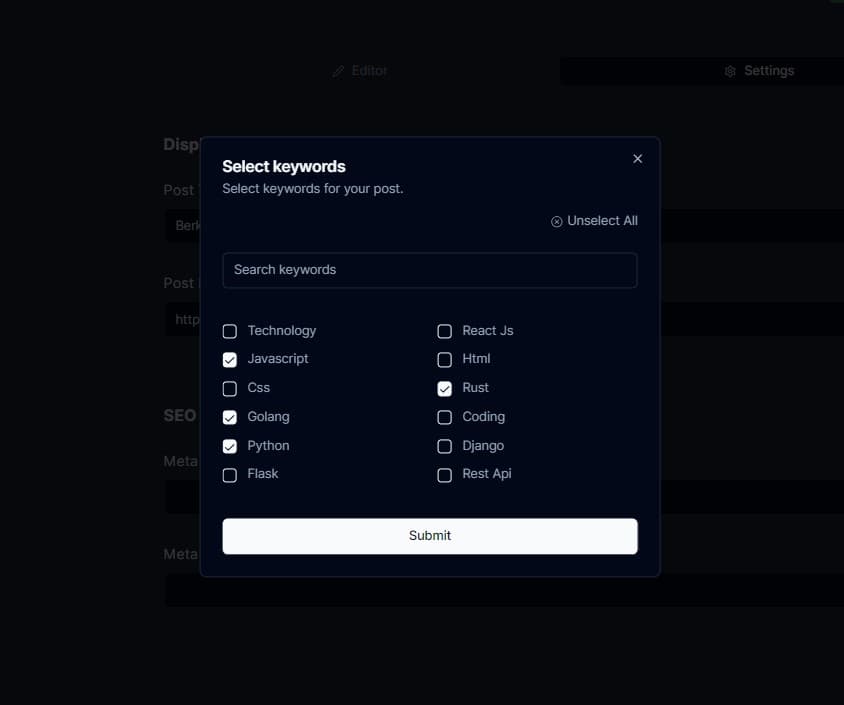Check the Flask keyword checkbox
844x705 pixels.
point(230,475)
